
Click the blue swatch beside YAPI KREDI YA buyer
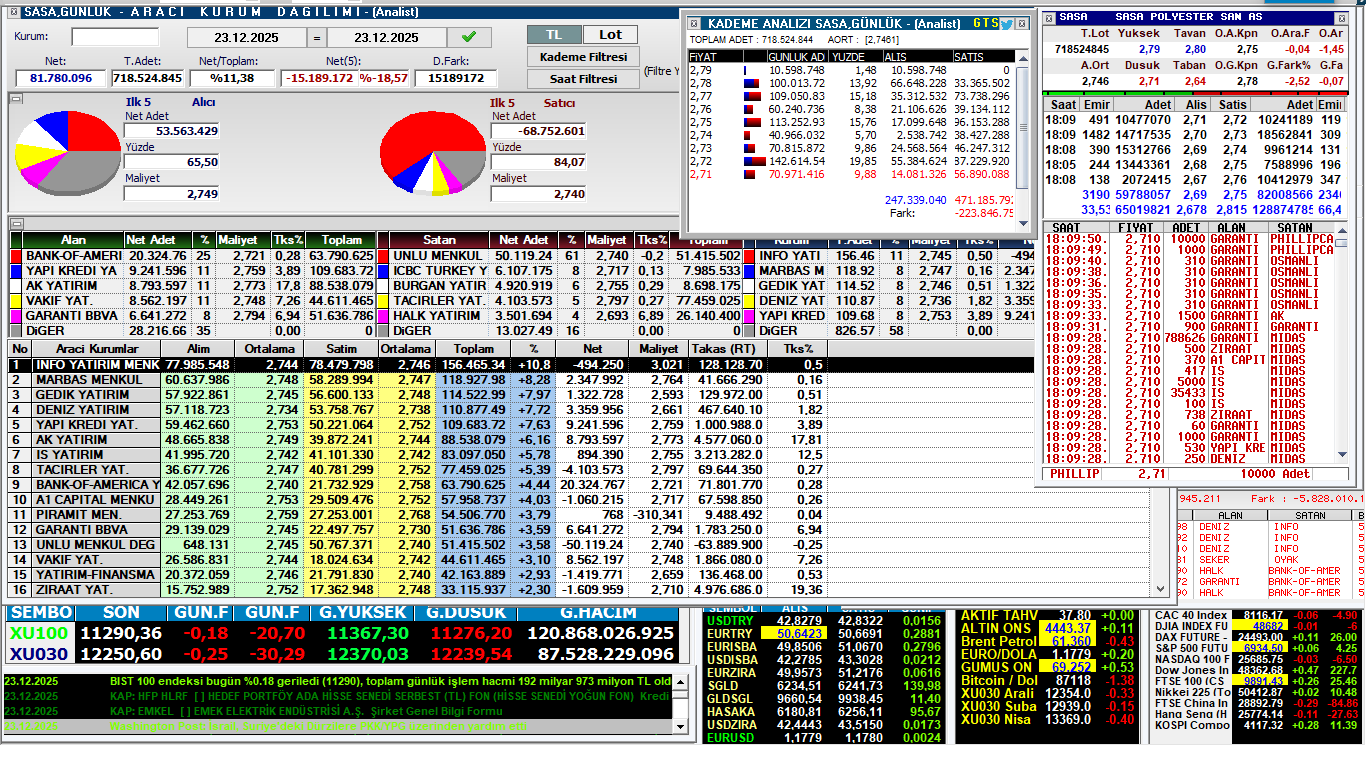16,271
